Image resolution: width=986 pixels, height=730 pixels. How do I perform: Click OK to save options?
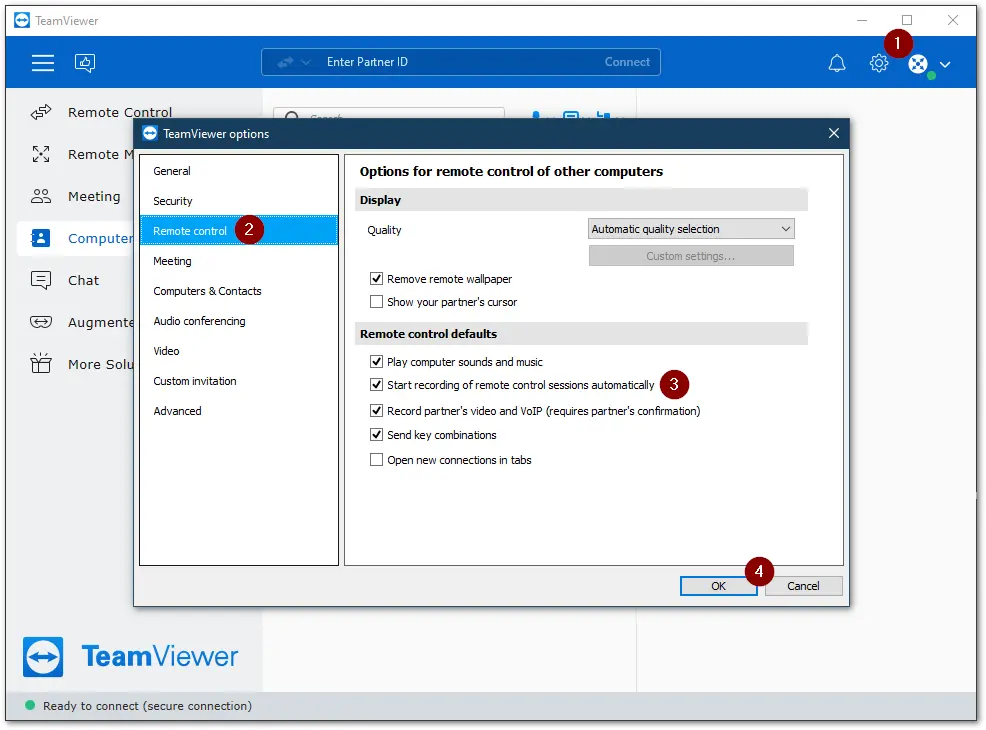click(x=718, y=586)
